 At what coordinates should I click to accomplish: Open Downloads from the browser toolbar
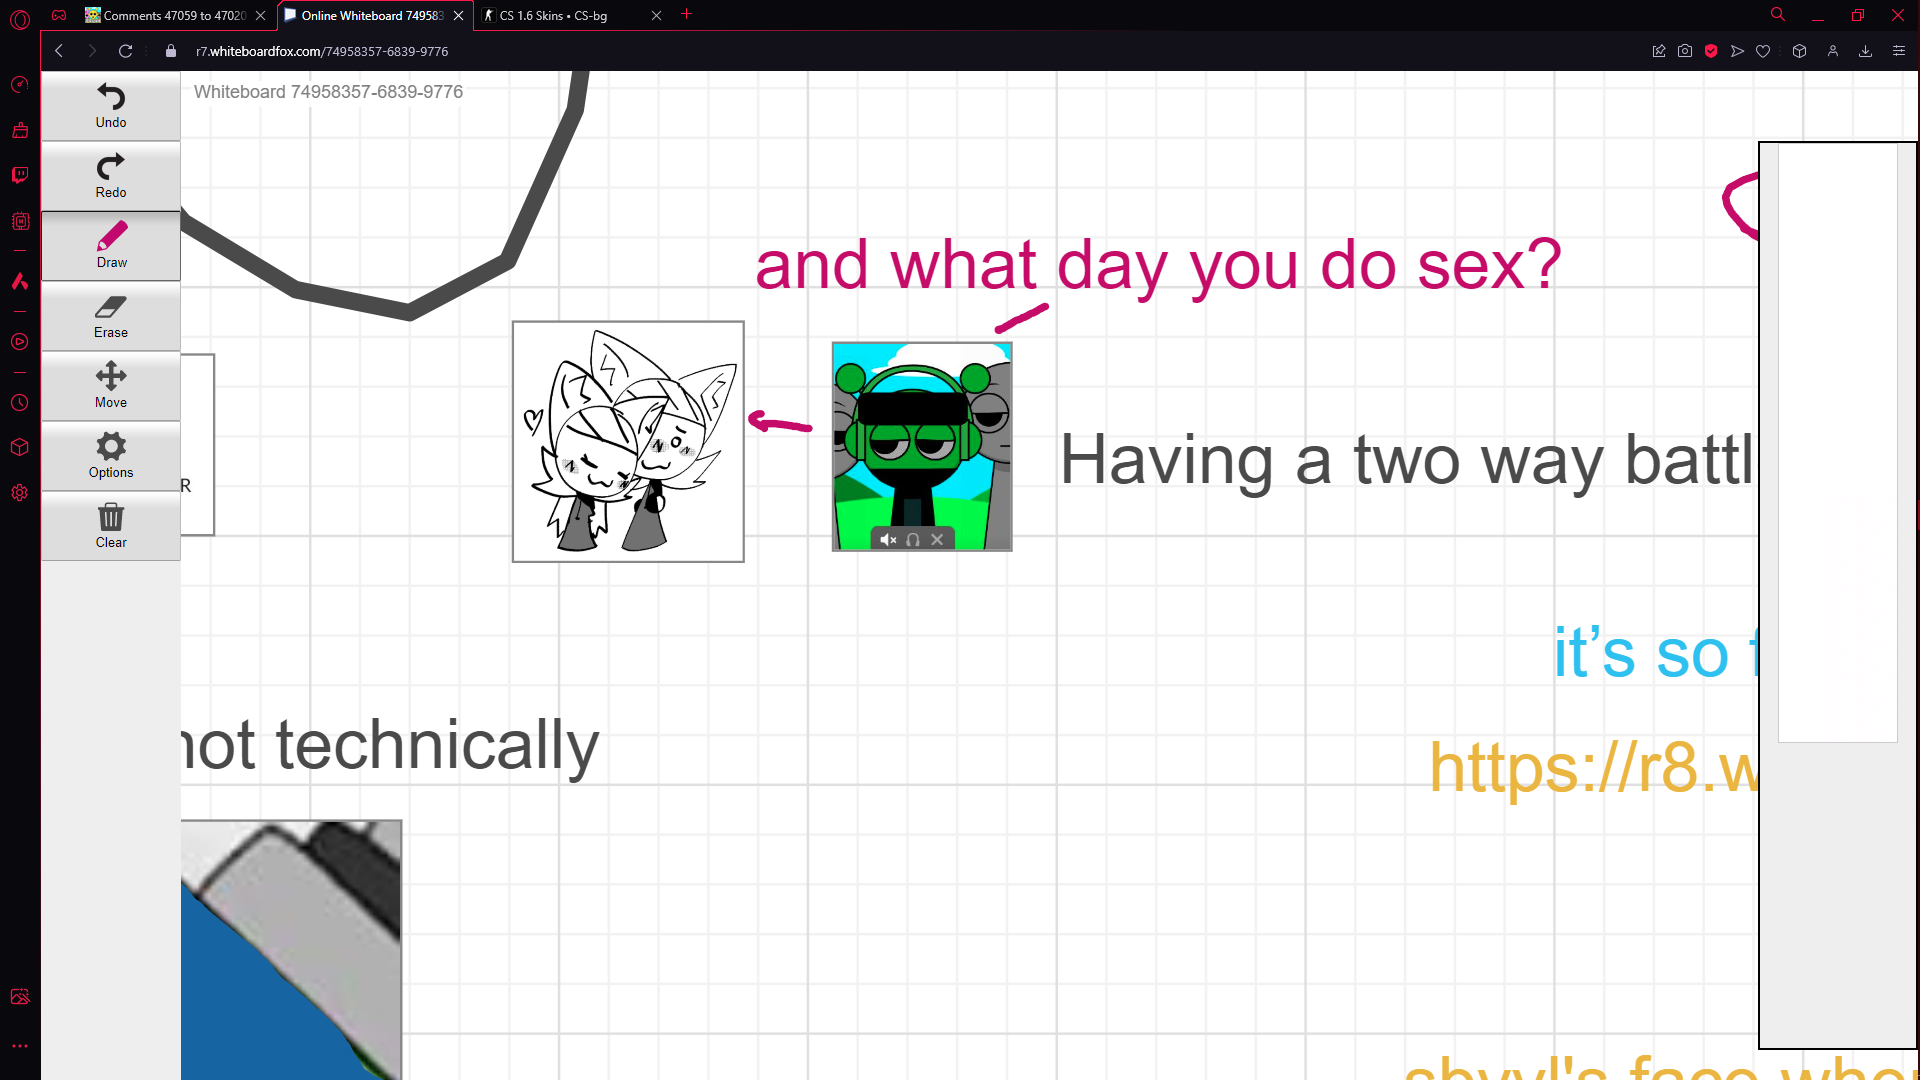pos(1865,51)
